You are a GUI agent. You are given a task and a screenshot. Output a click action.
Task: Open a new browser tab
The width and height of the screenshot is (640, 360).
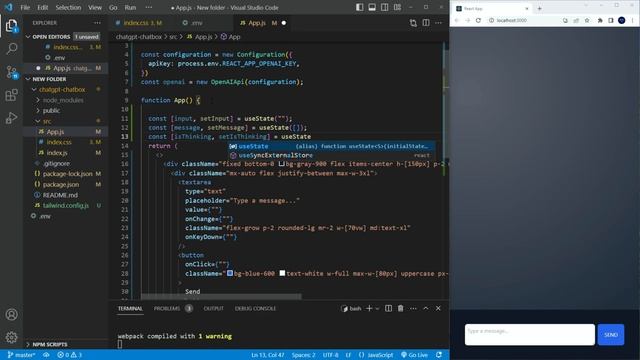coord(540,8)
